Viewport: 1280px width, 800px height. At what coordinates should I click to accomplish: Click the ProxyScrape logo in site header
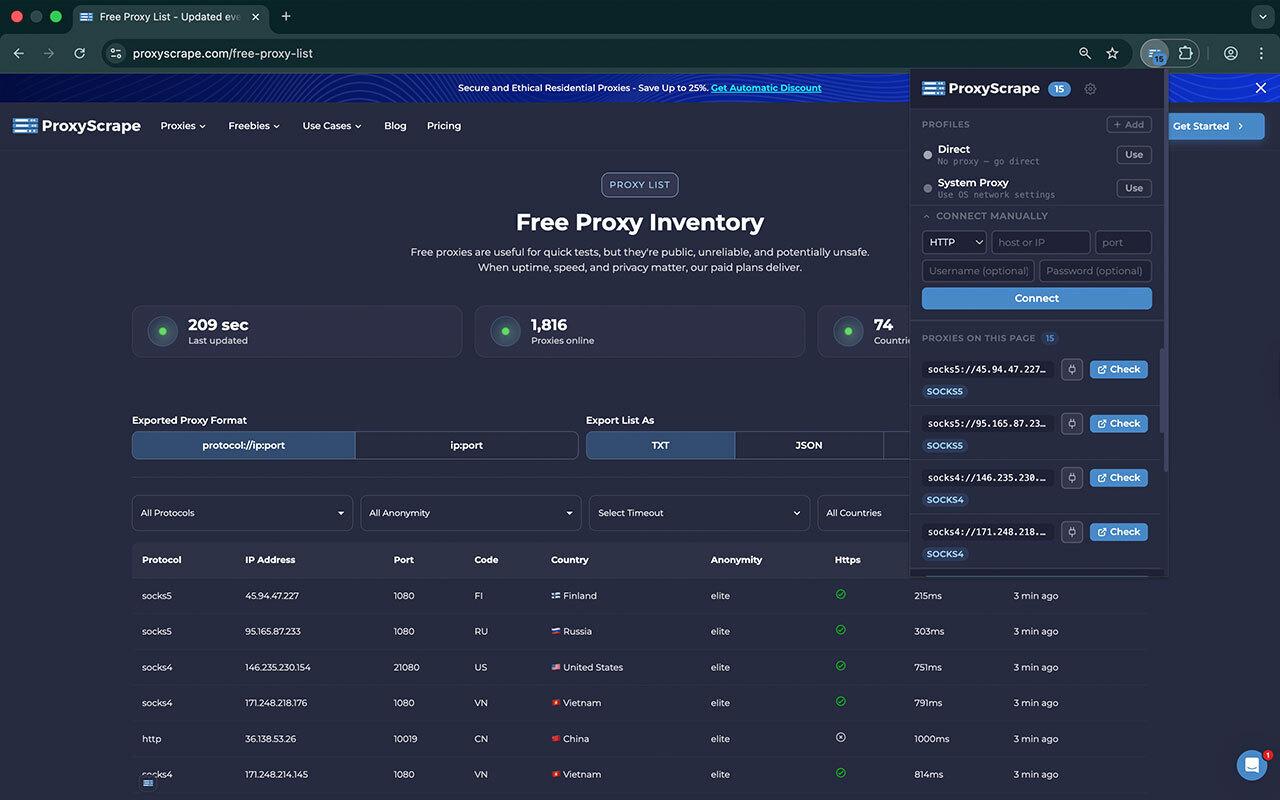tap(77, 126)
